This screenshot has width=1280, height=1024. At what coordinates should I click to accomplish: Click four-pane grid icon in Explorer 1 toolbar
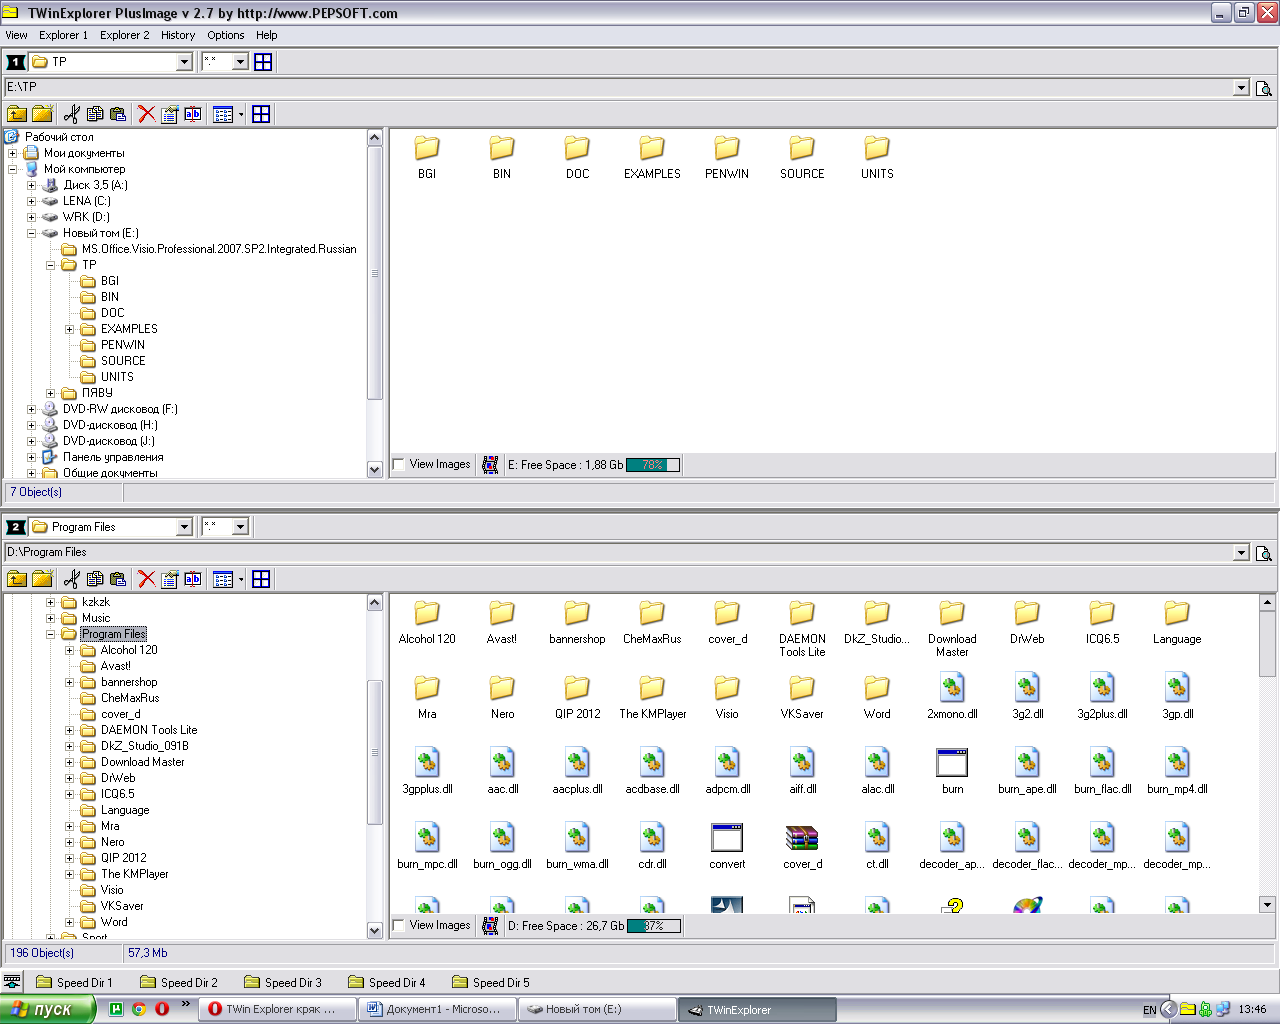[x=261, y=114]
